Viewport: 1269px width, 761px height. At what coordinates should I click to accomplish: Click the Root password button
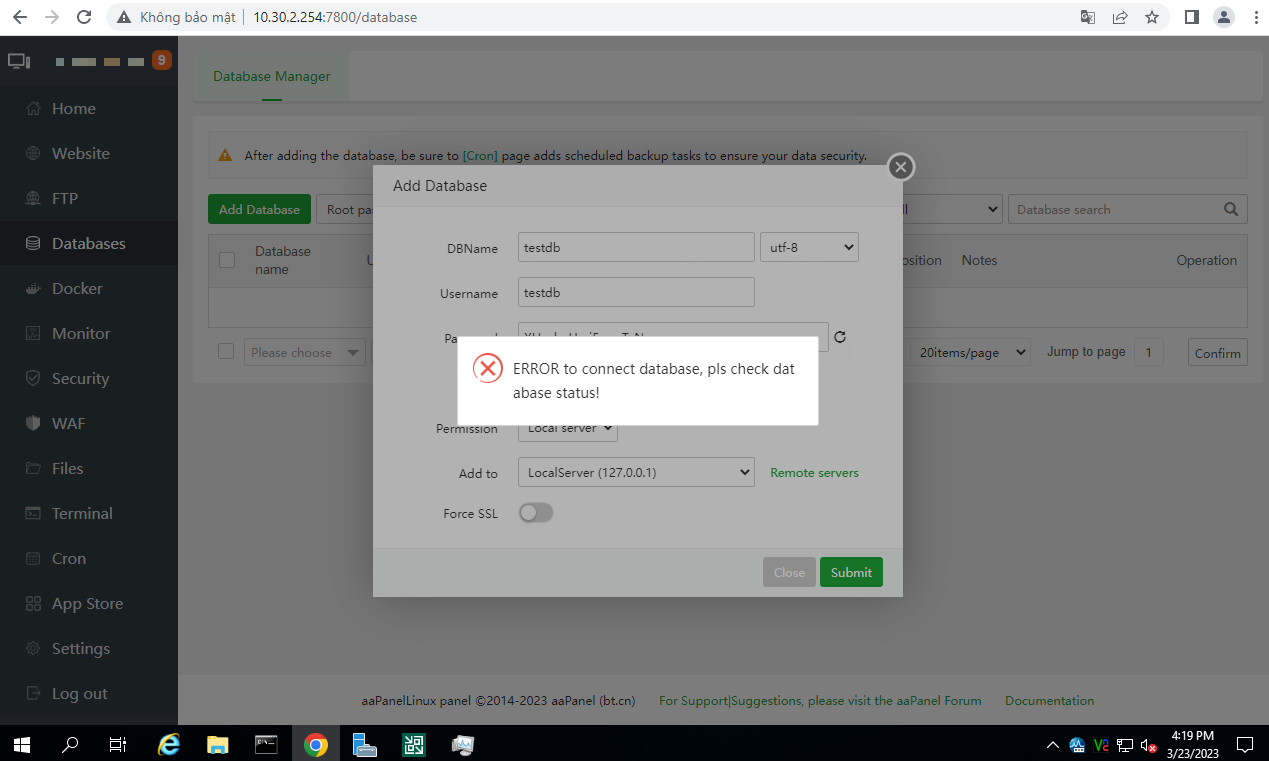click(x=345, y=209)
